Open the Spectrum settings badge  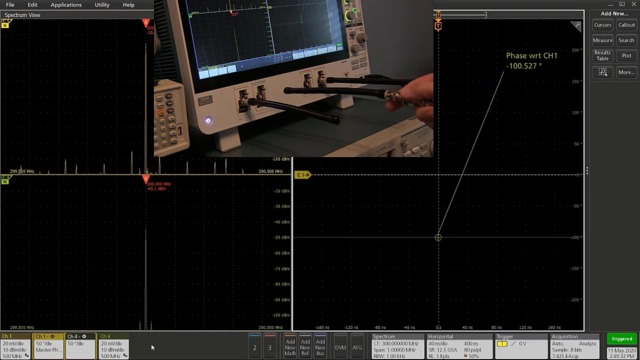pyautogui.click(x=397, y=347)
